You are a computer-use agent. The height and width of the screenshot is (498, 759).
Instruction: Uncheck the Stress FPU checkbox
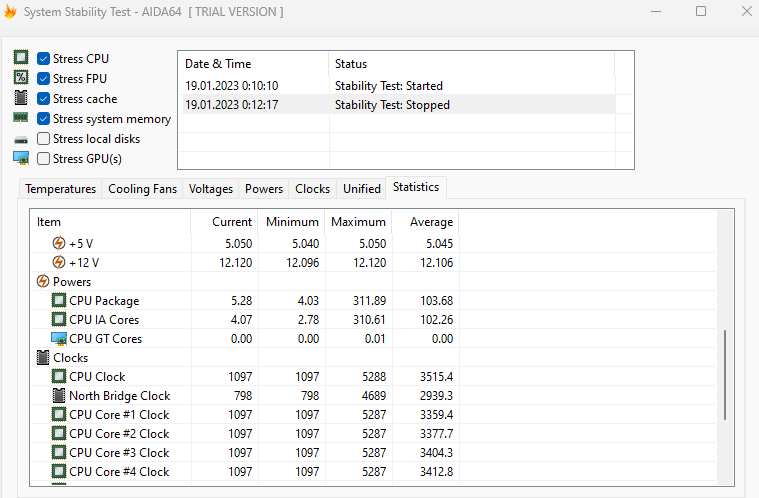[44, 78]
